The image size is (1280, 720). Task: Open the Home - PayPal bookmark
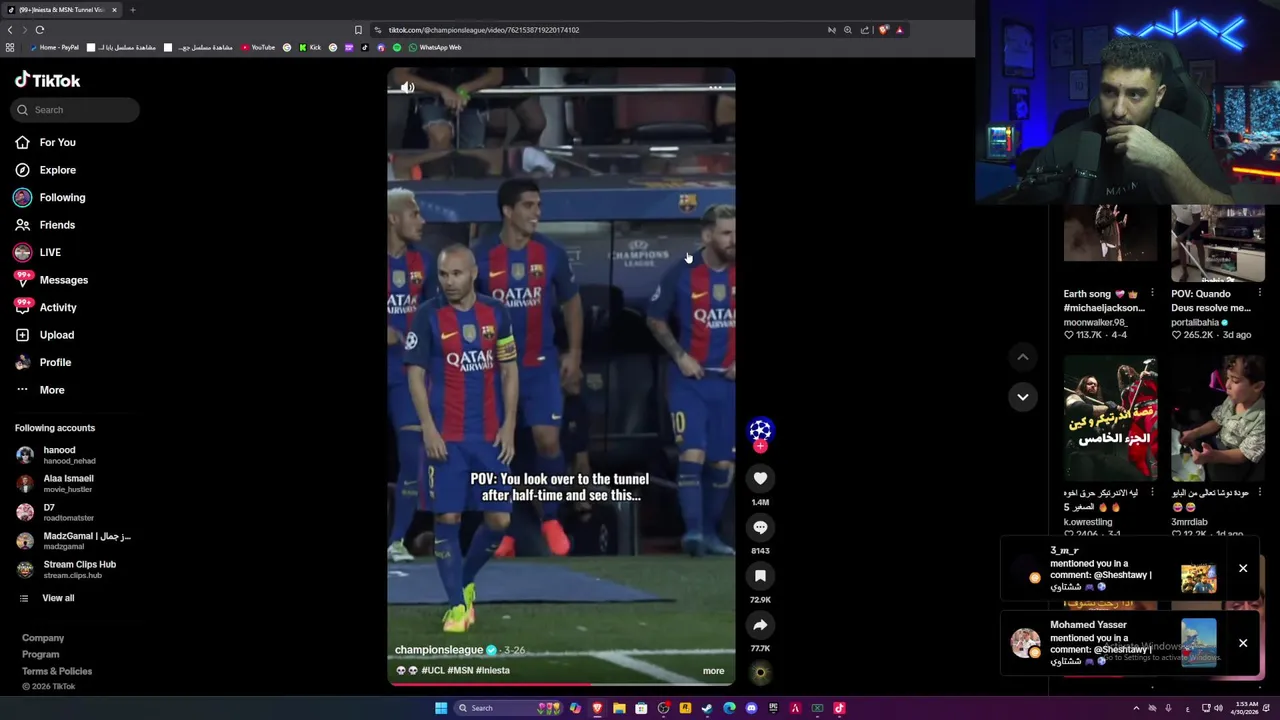tap(54, 47)
